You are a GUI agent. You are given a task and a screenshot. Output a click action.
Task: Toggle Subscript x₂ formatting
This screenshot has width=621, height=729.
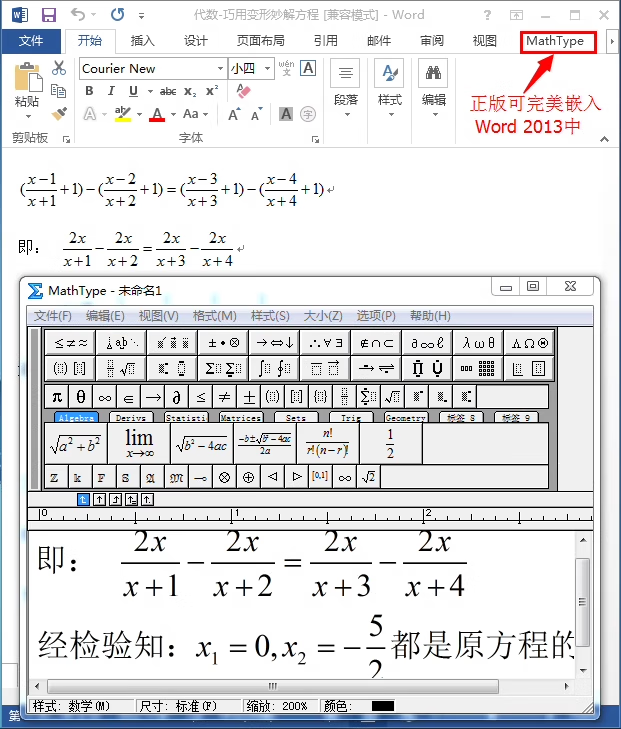[190, 92]
